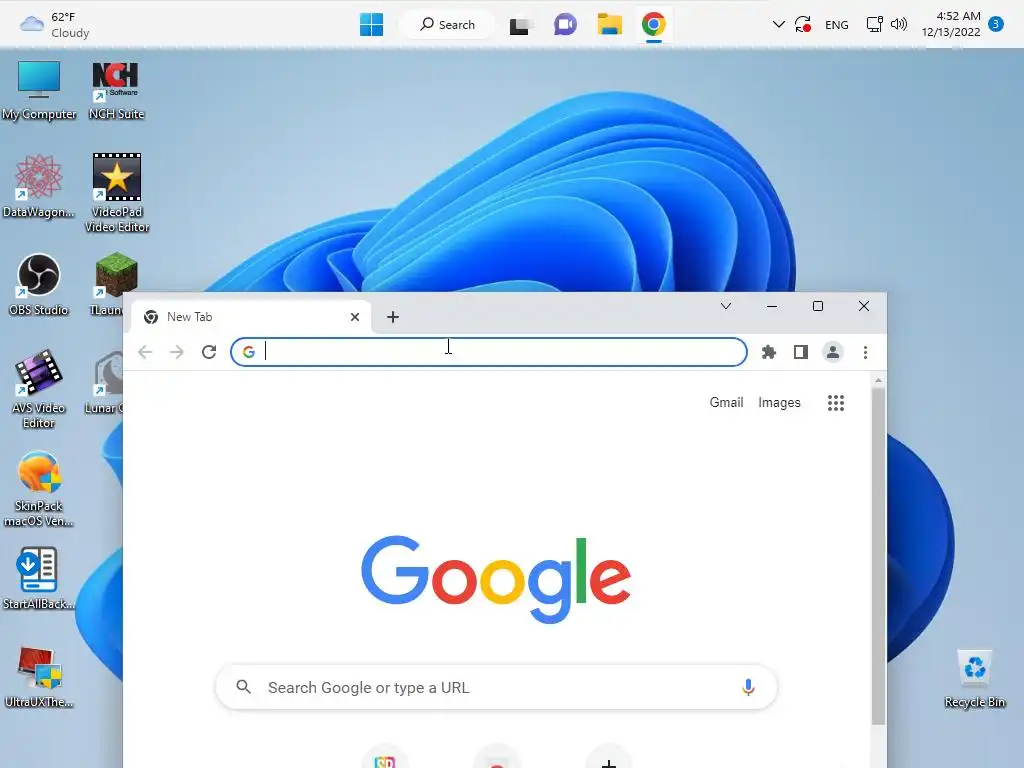Viewport: 1024px width, 768px height.
Task: Select StartAllBack desktop icon
Action: (x=39, y=578)
